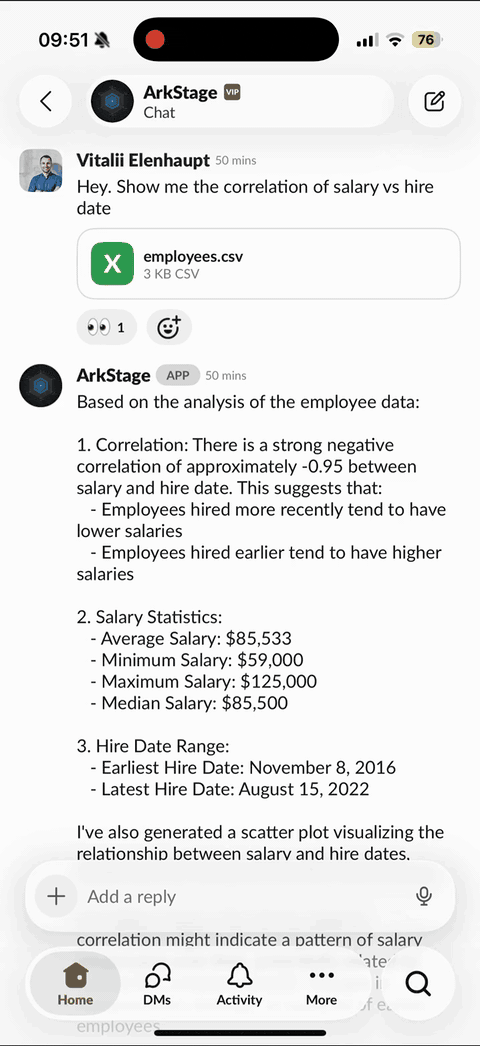Tap the plus attachment button

pos(57,896)
